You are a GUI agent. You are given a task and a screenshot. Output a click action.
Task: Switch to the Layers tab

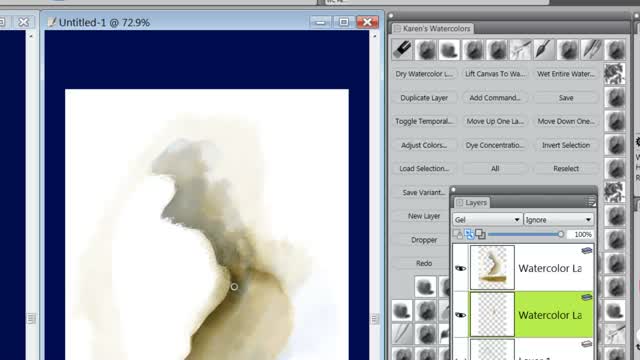click(472, 202)
